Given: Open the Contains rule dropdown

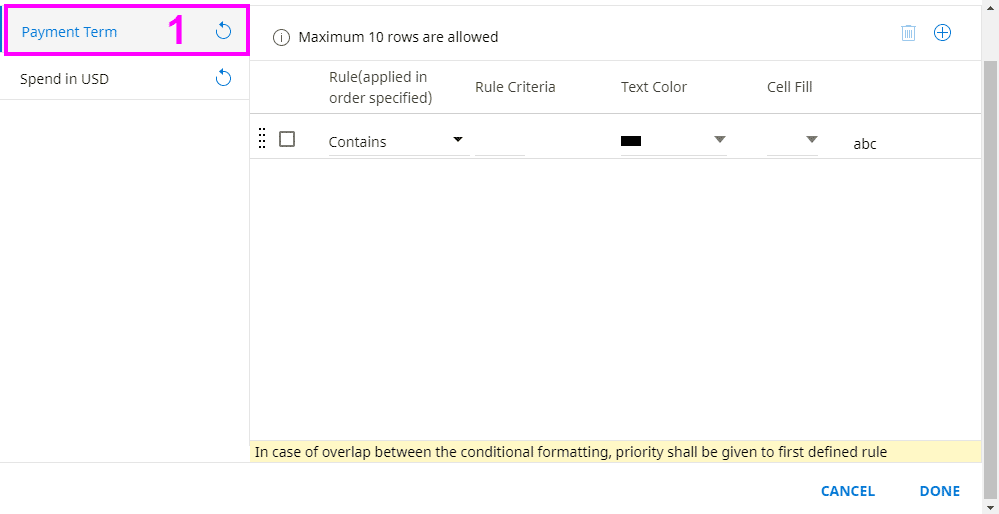Looking at the screenshot, I should (x=398, y=141).
